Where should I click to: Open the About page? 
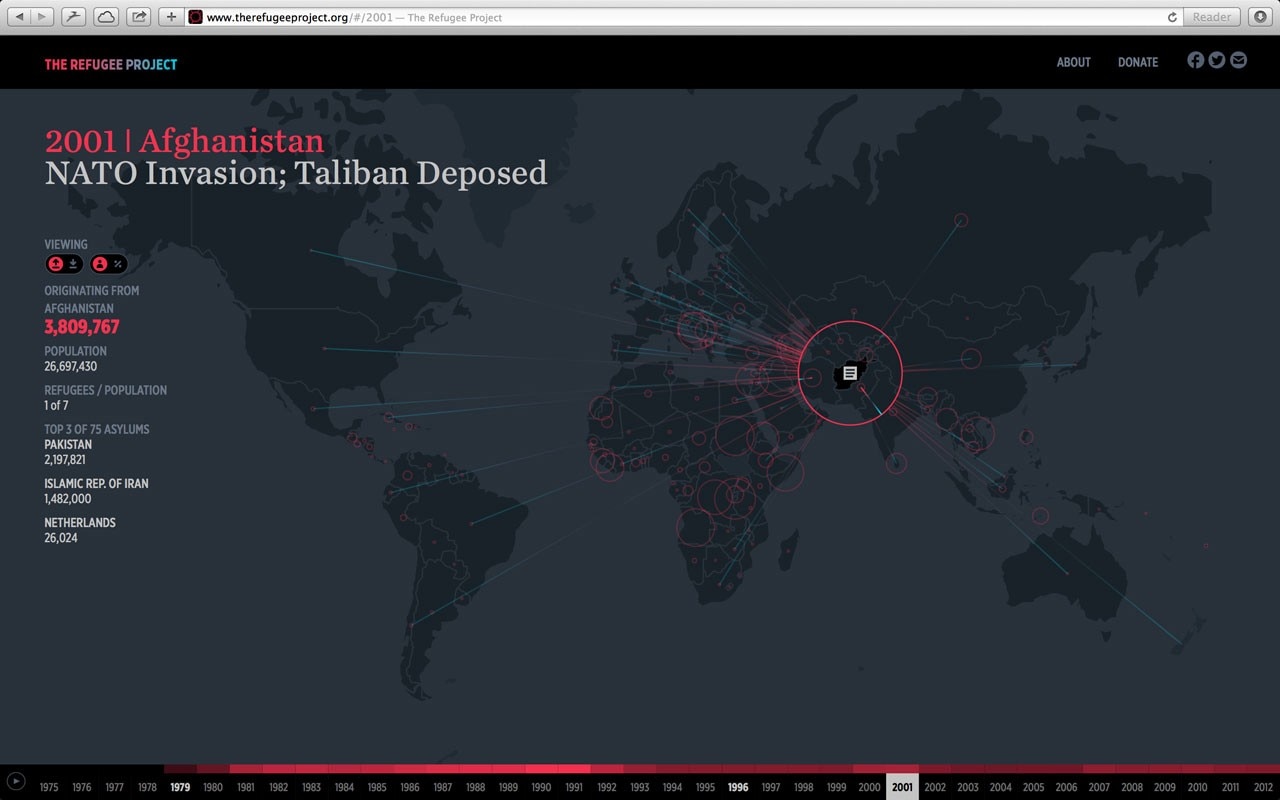point(1073,62)
